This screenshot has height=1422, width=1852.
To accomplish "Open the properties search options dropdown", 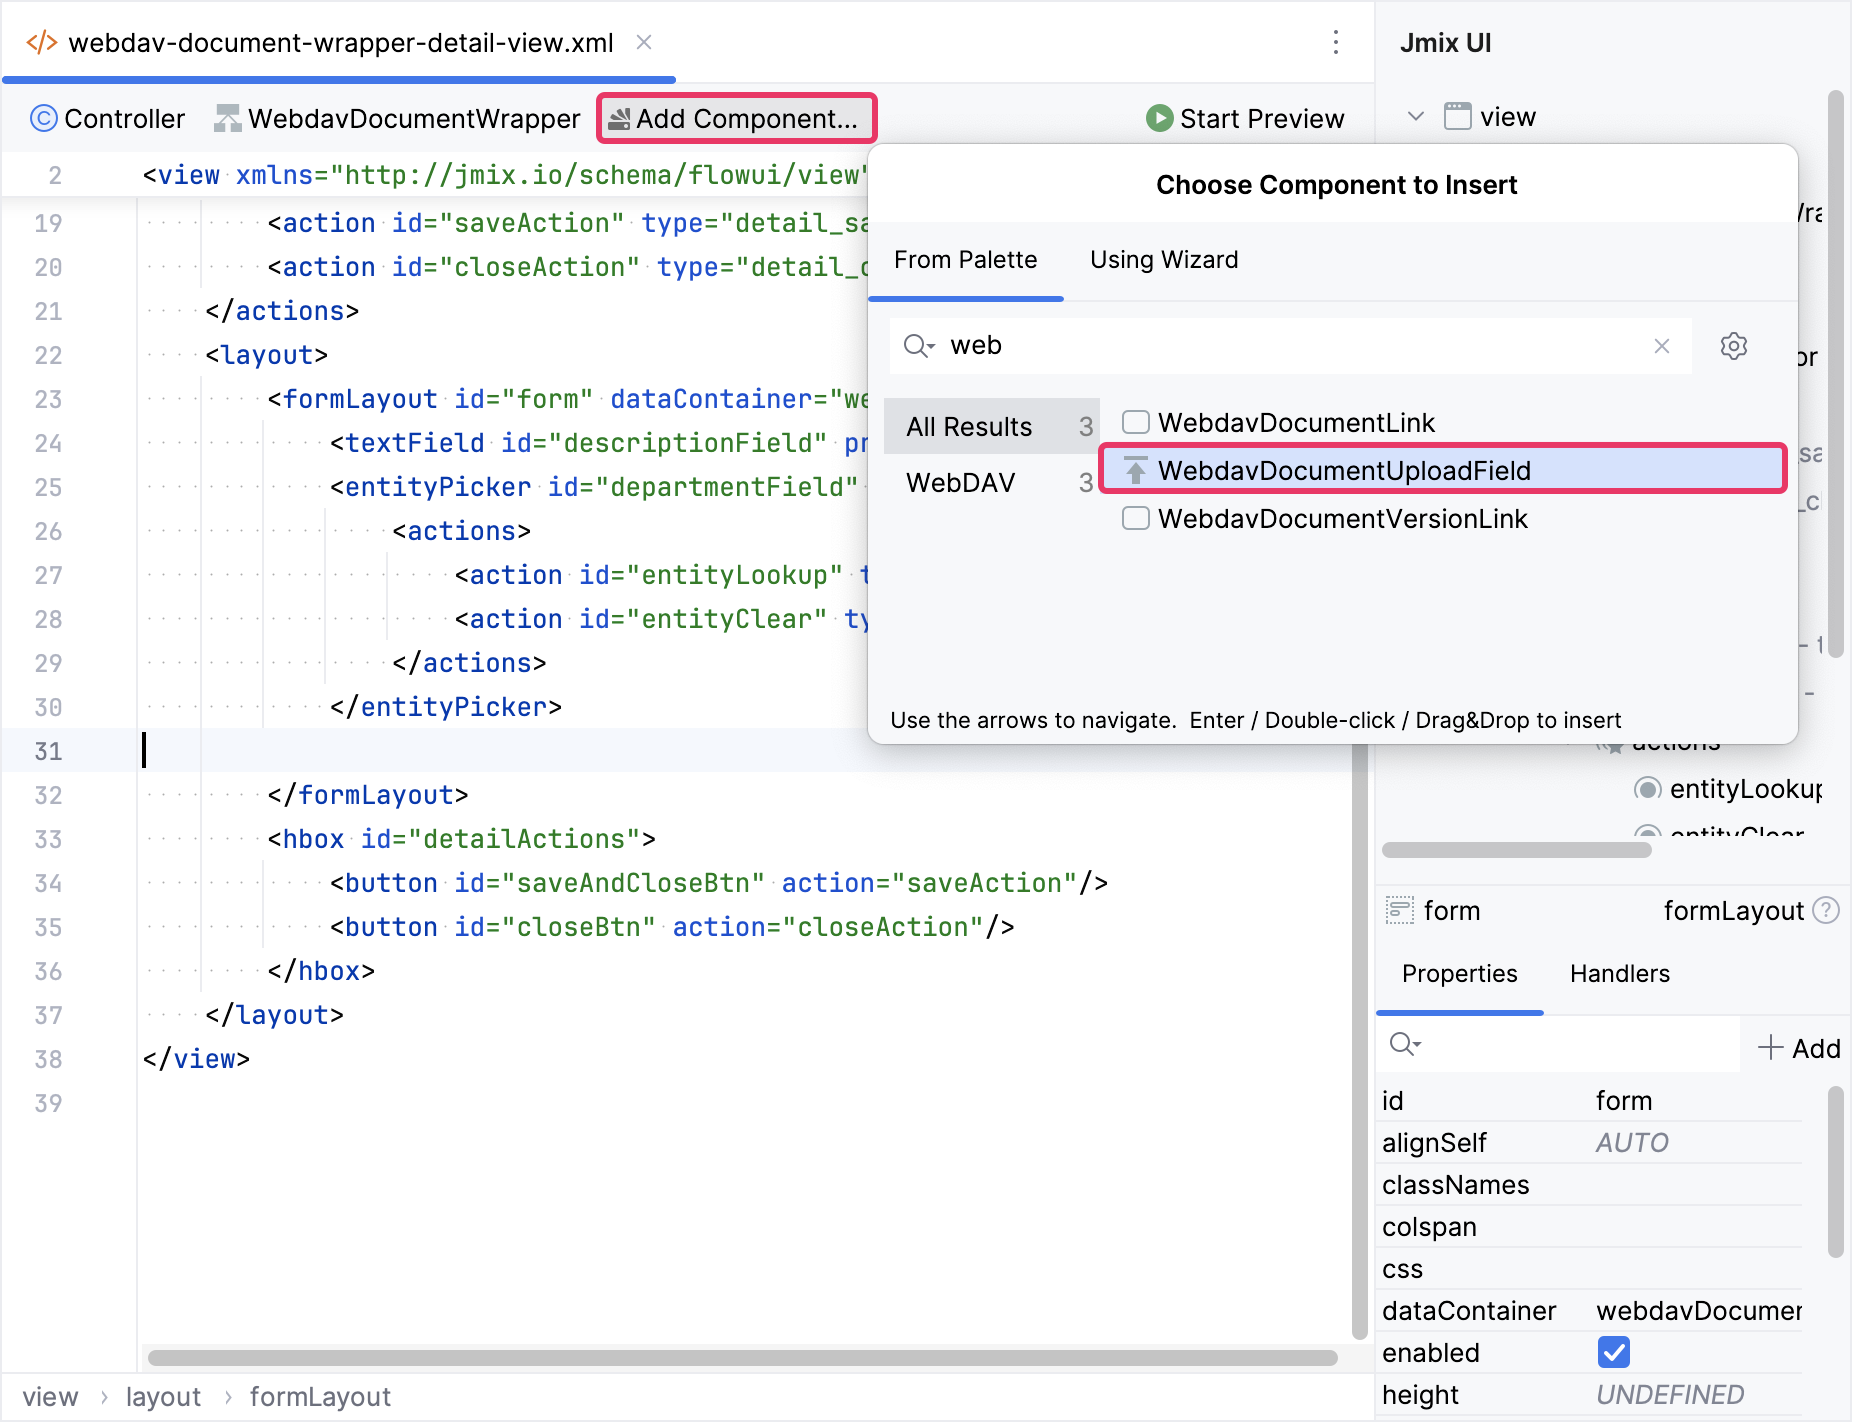I will (x=1405, y=1045).
